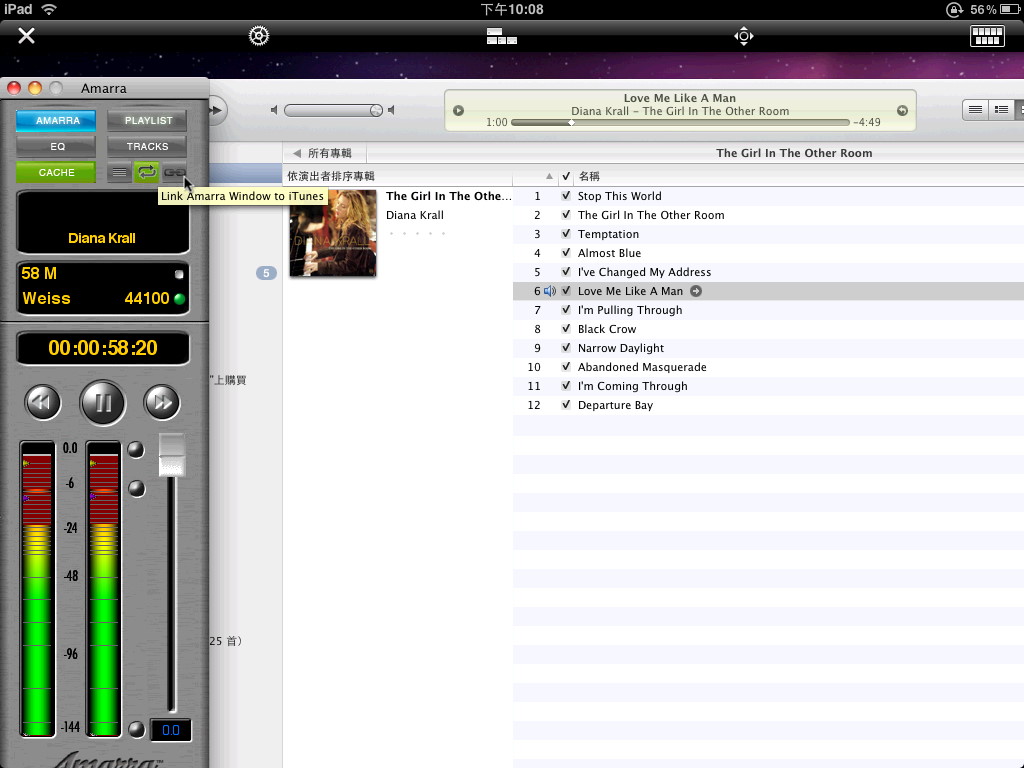
Task: Pause playback in Amarra
Action: tap(103, 402)
